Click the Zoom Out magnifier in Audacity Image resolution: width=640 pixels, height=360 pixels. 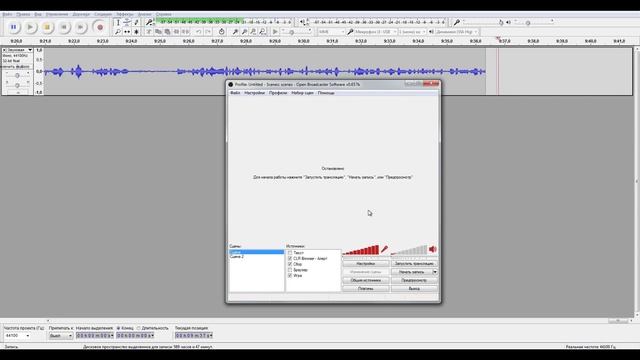(x=244, y=31)
